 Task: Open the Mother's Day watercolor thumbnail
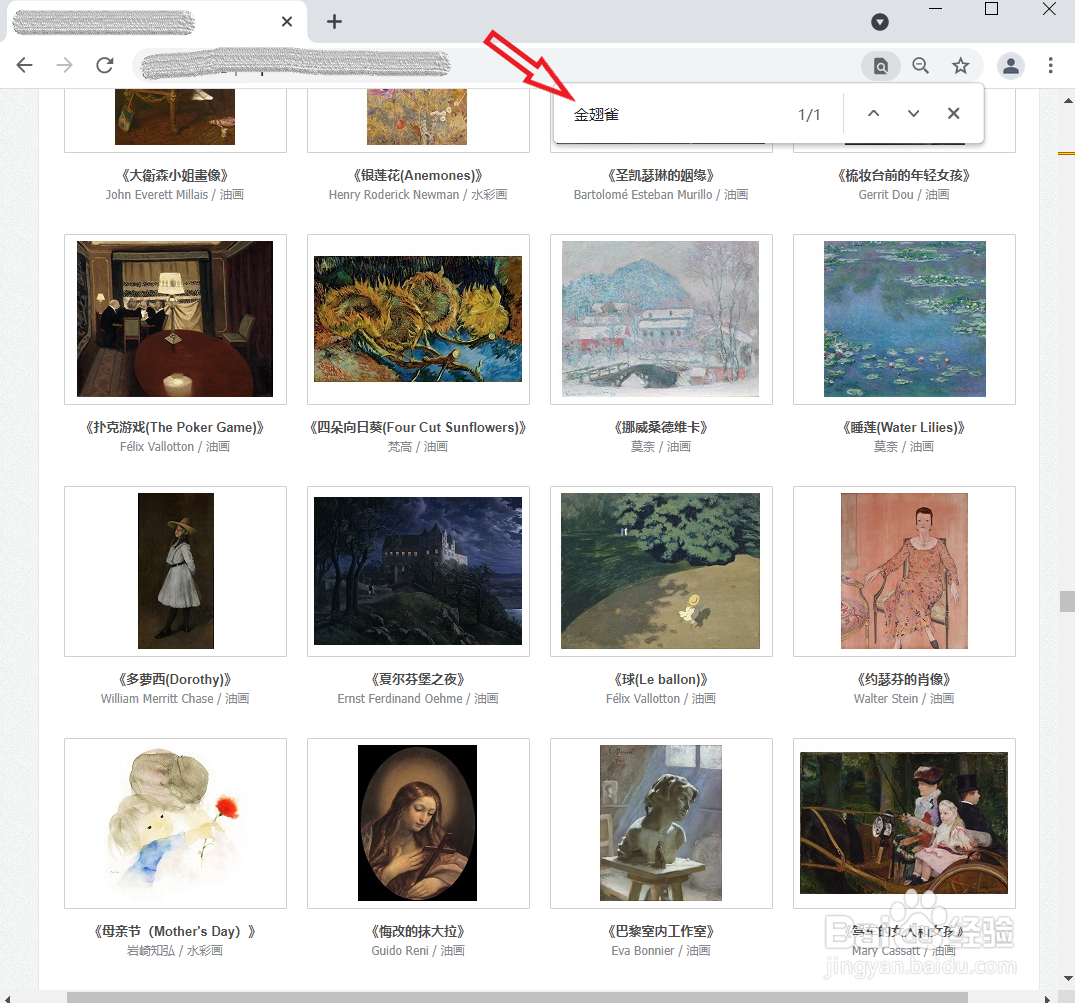click(175, 823)
